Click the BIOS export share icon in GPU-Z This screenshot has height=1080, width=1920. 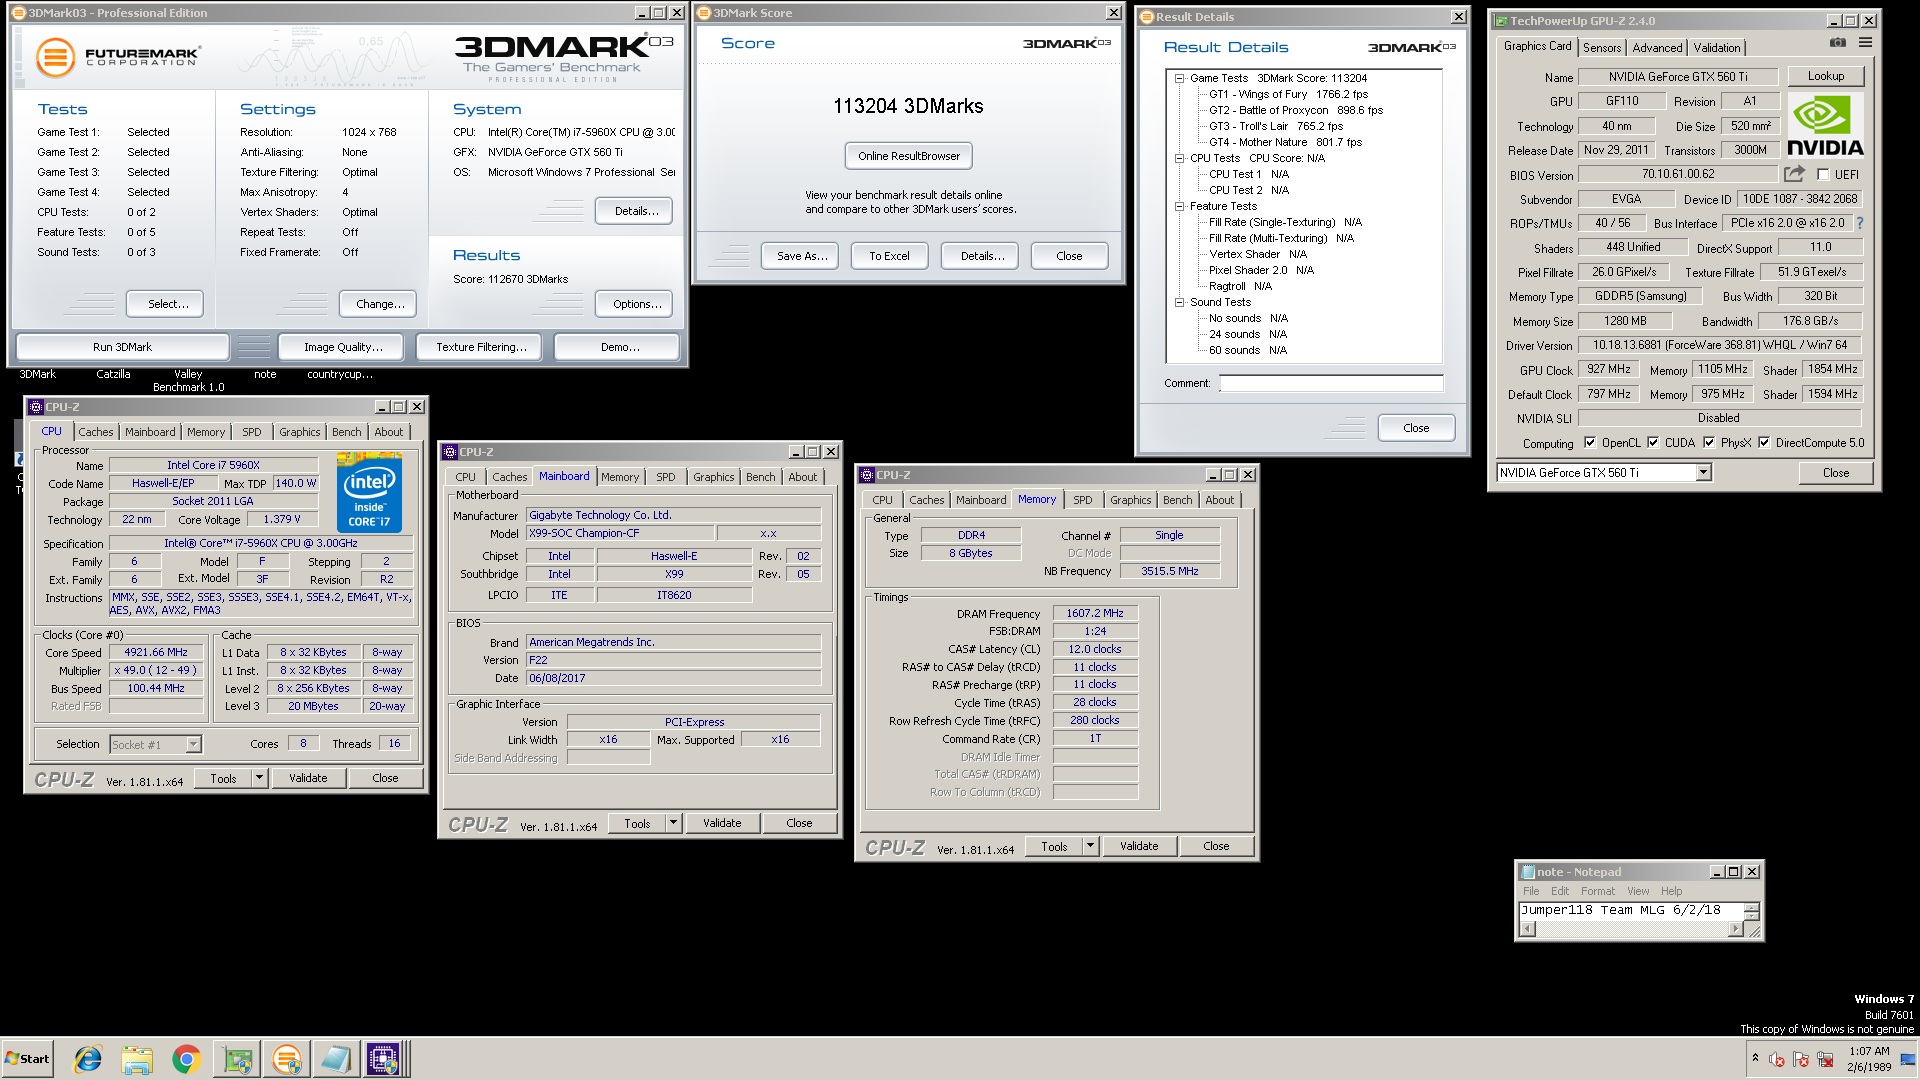tap(1794, 173)
